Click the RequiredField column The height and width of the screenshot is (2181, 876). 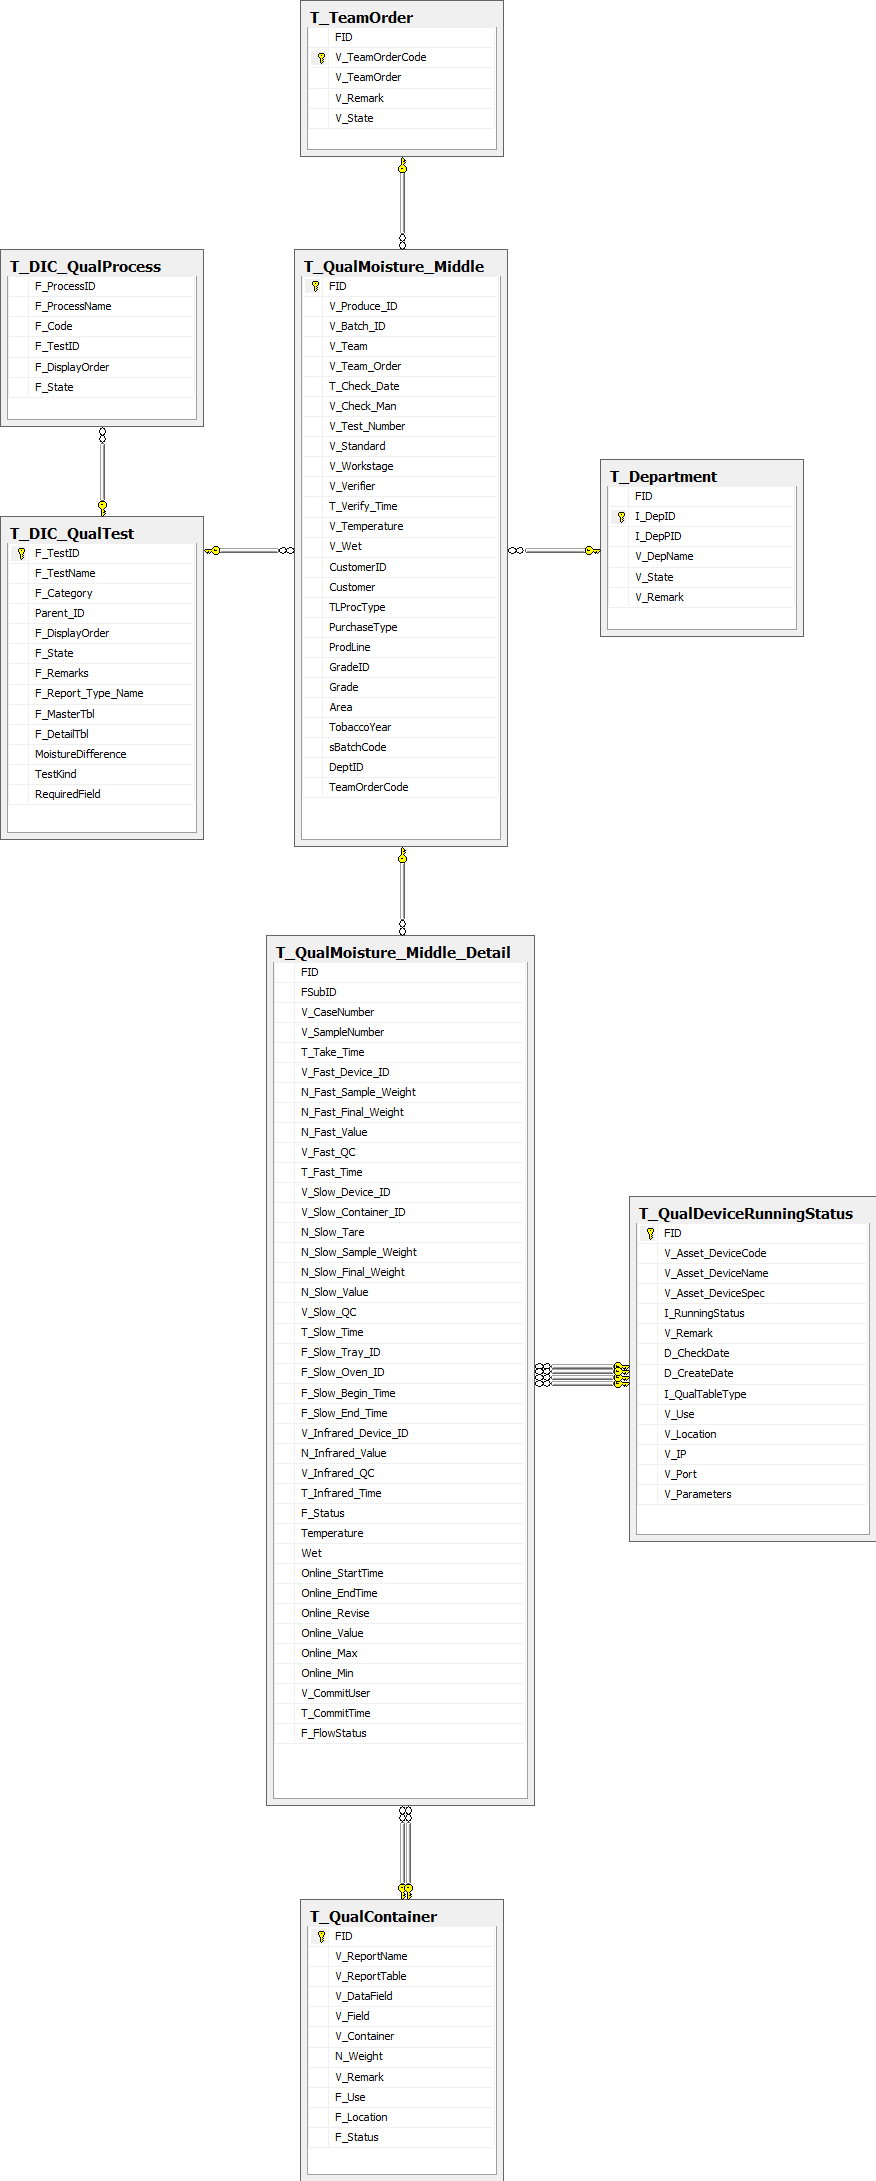[102, 794]
